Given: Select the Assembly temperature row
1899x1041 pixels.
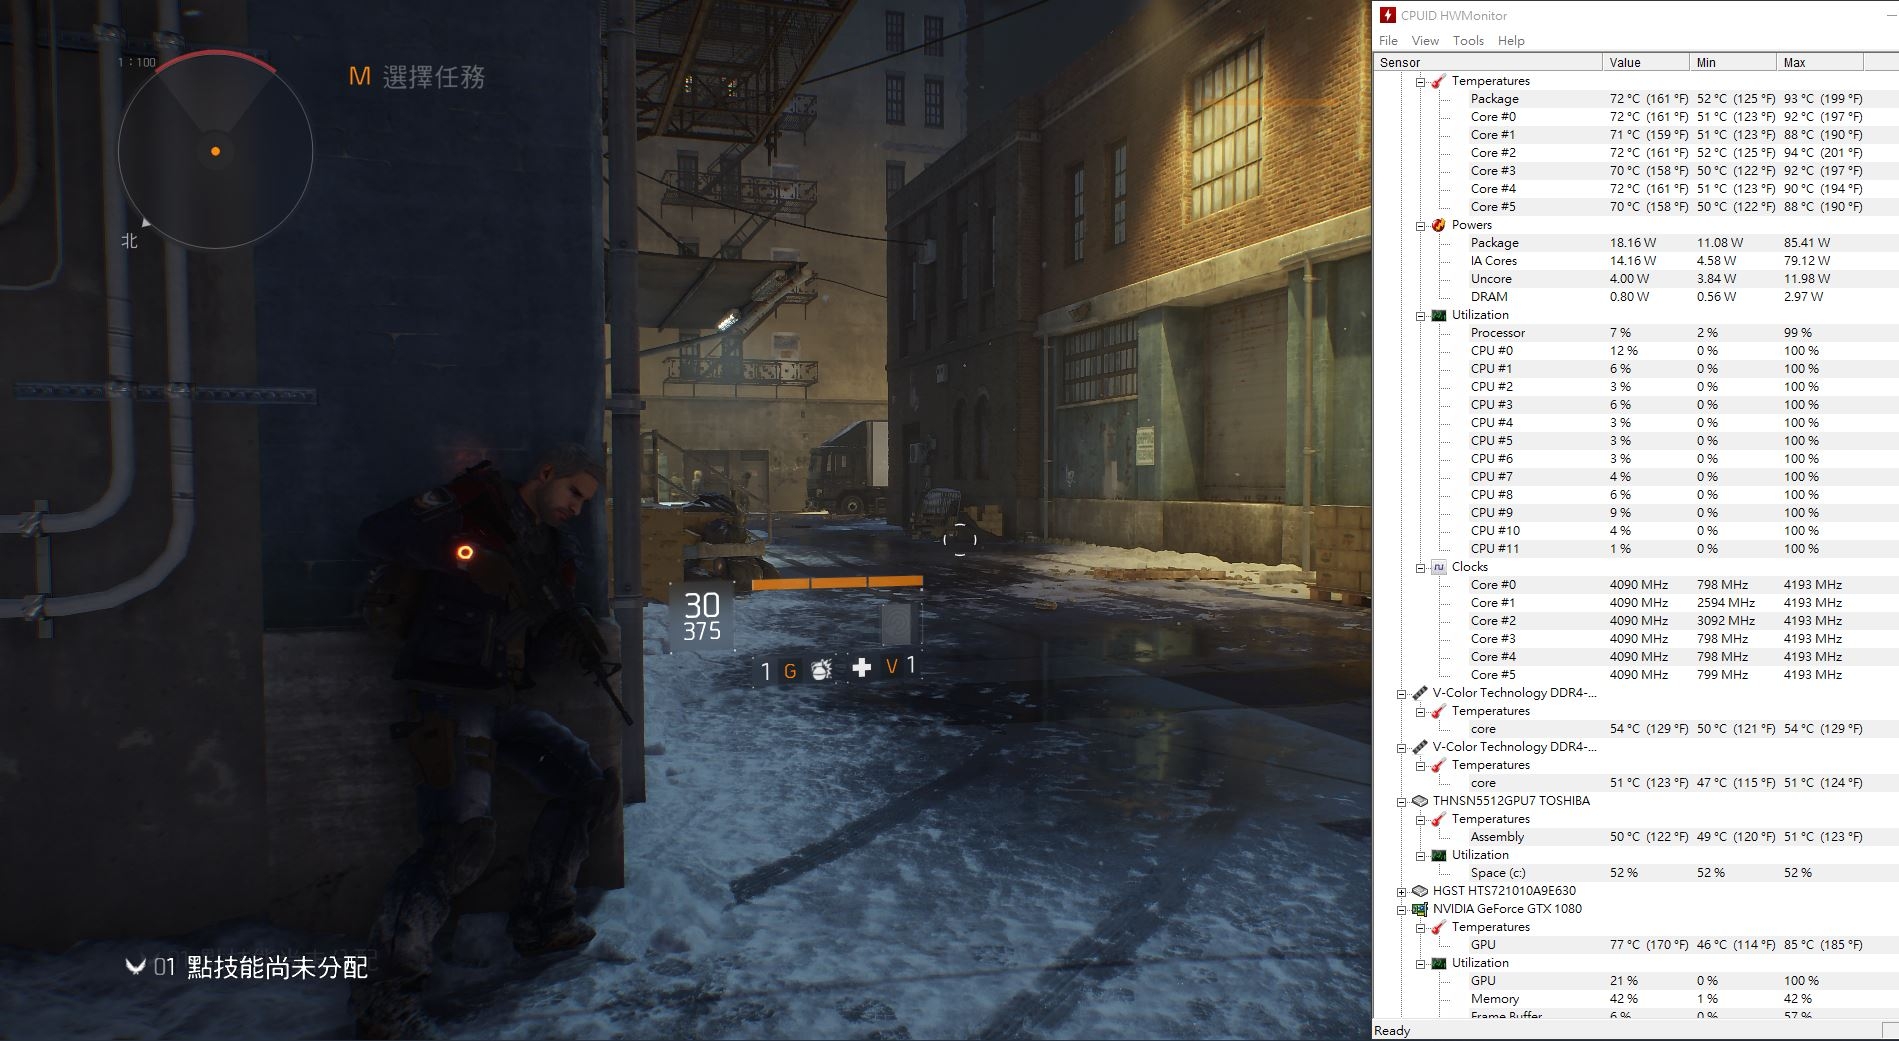Looking at the screenshot, I should (x=1682, y=837).
